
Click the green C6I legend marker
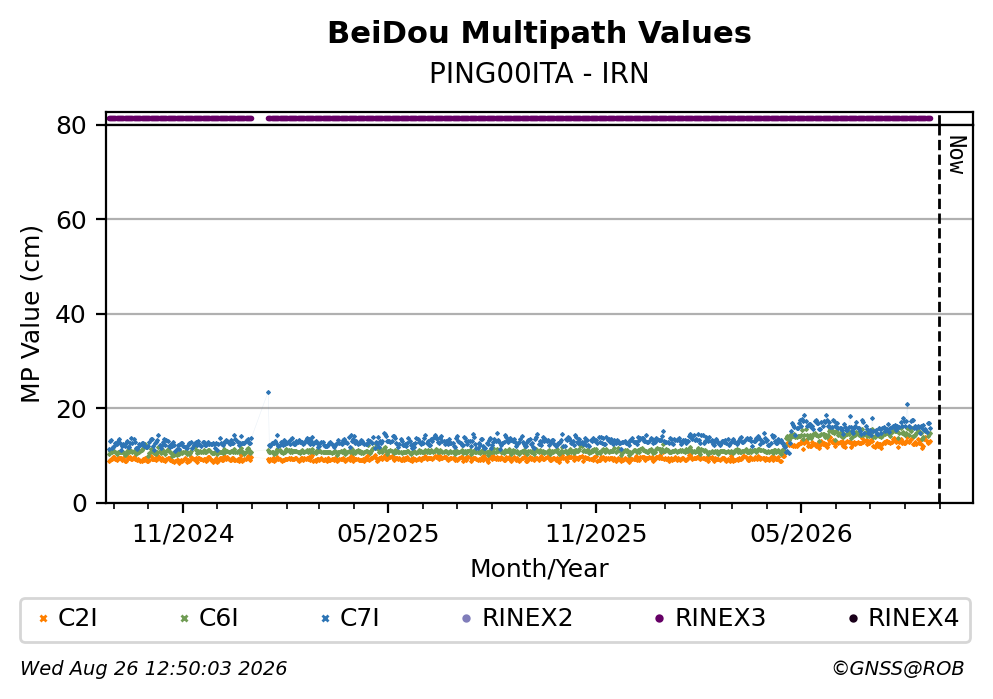pyautogui.click(x=184, y=619)
